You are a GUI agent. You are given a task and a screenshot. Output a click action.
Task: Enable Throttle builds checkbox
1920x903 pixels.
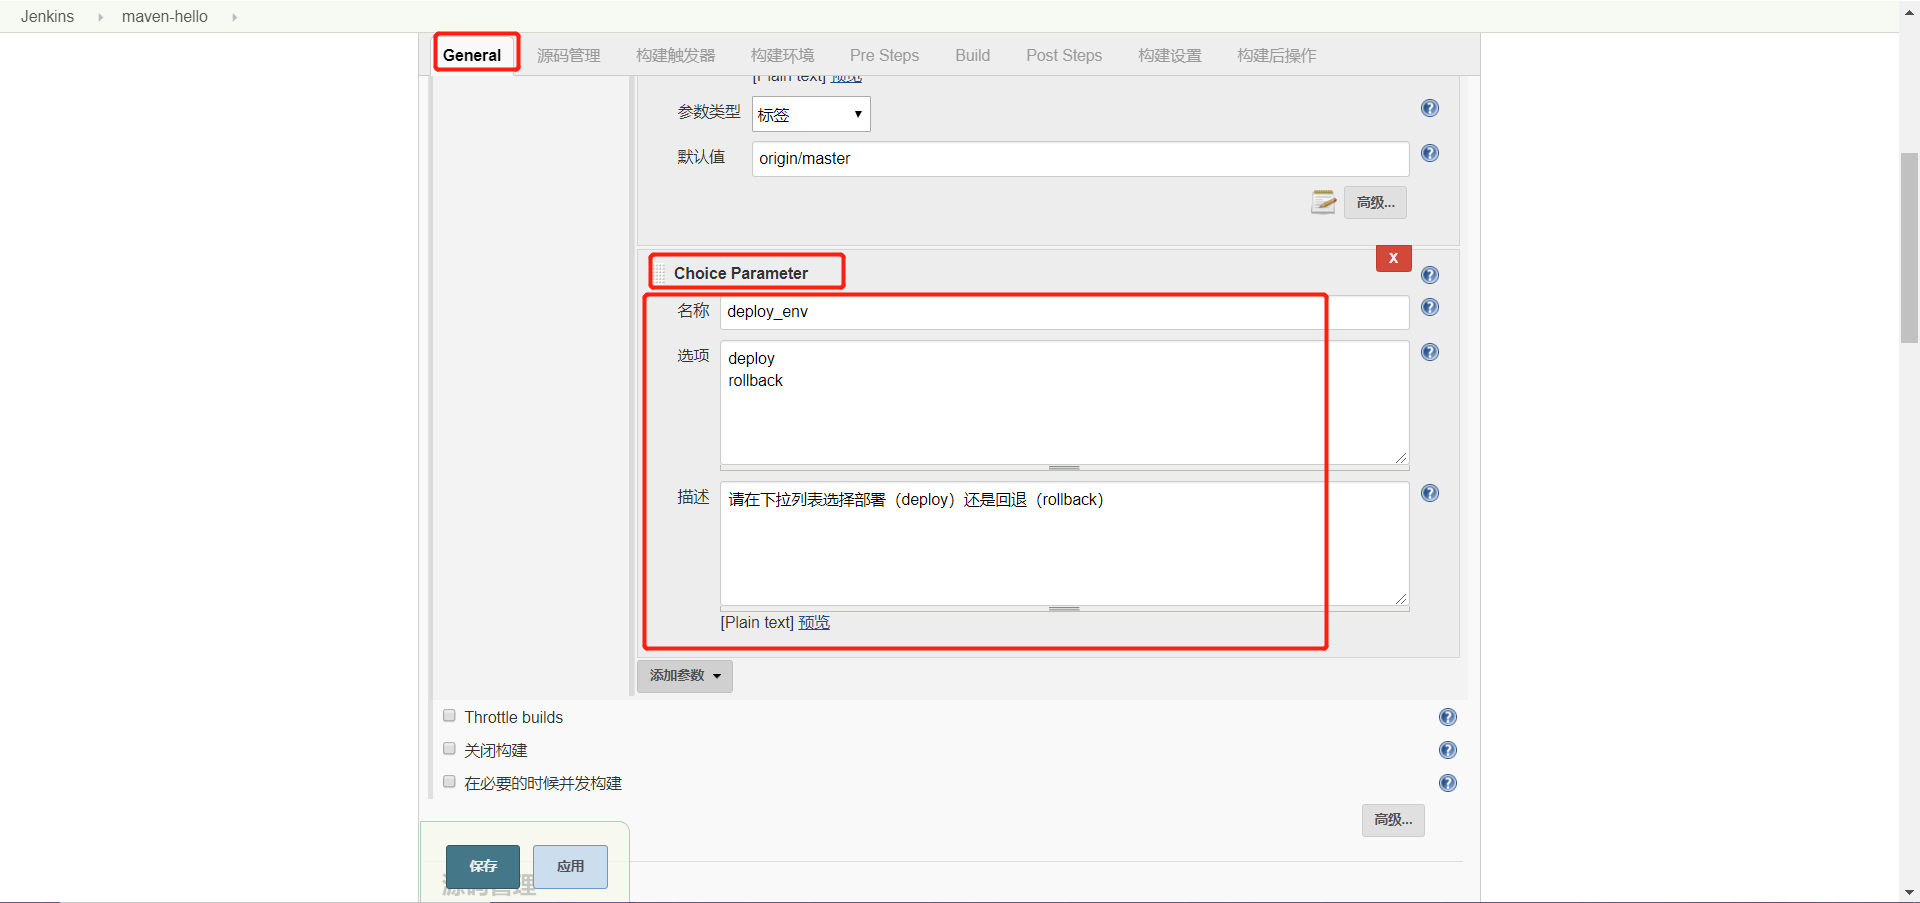click(x=449, y=716)
